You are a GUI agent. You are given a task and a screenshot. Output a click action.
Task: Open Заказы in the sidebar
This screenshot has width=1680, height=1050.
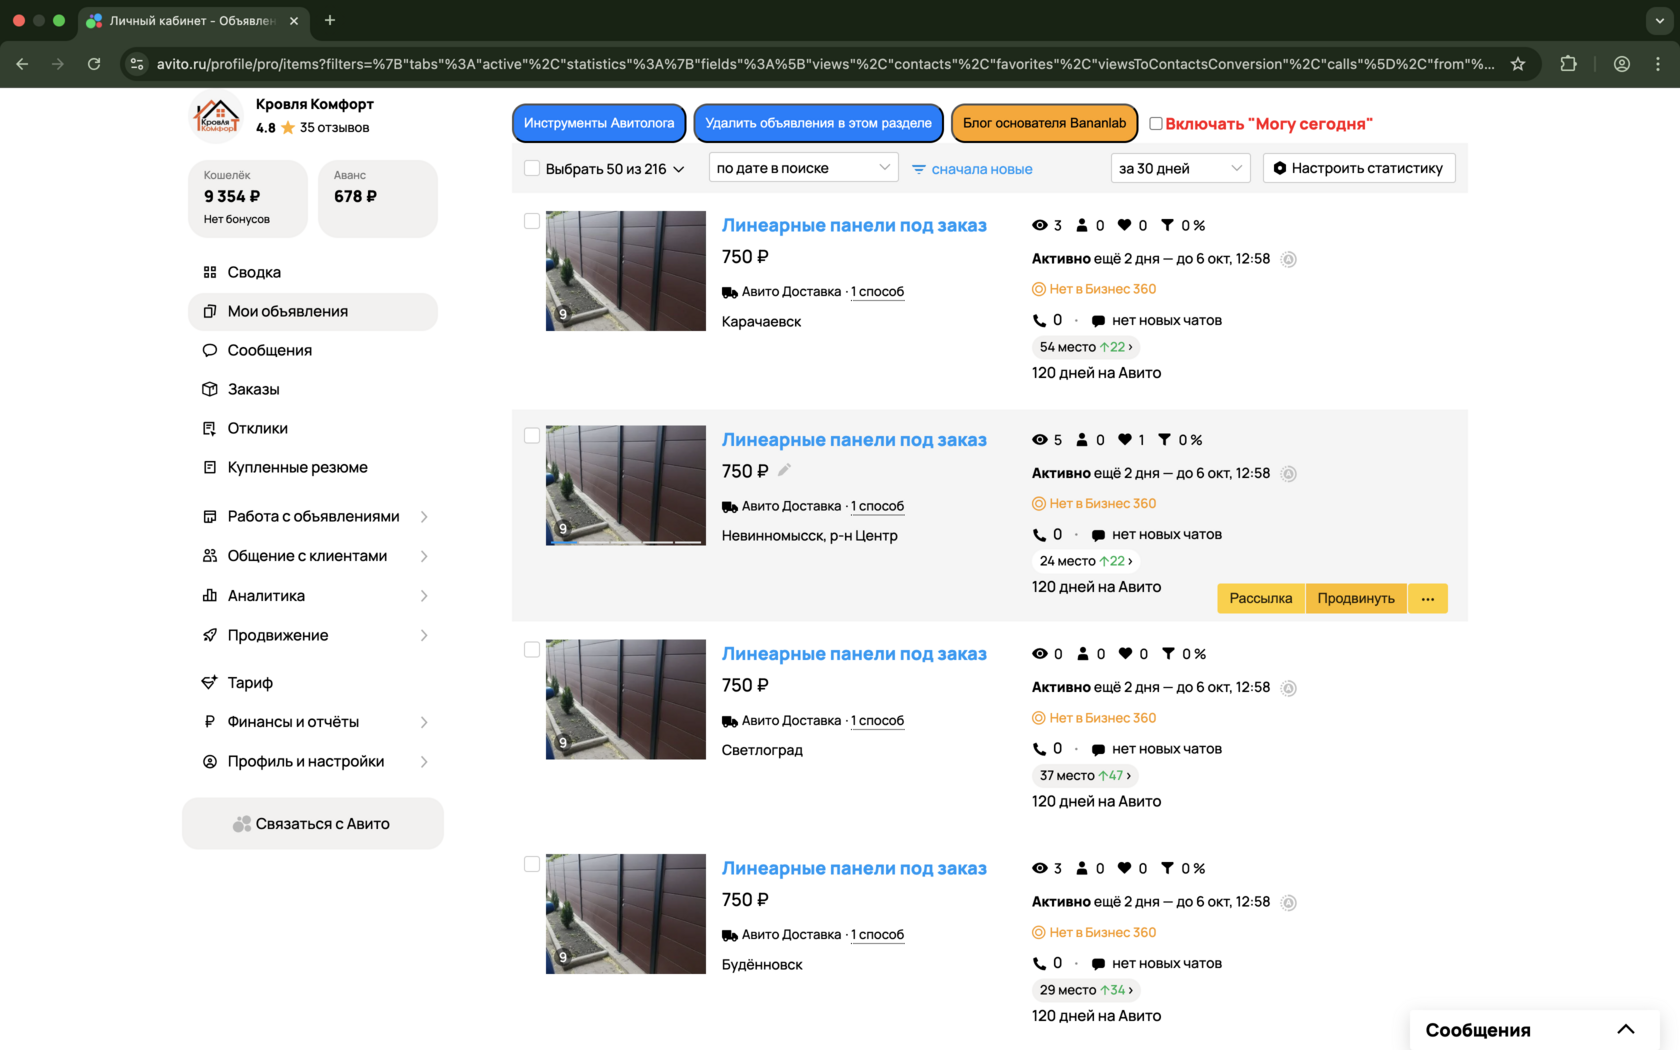[x=313, y=389]
